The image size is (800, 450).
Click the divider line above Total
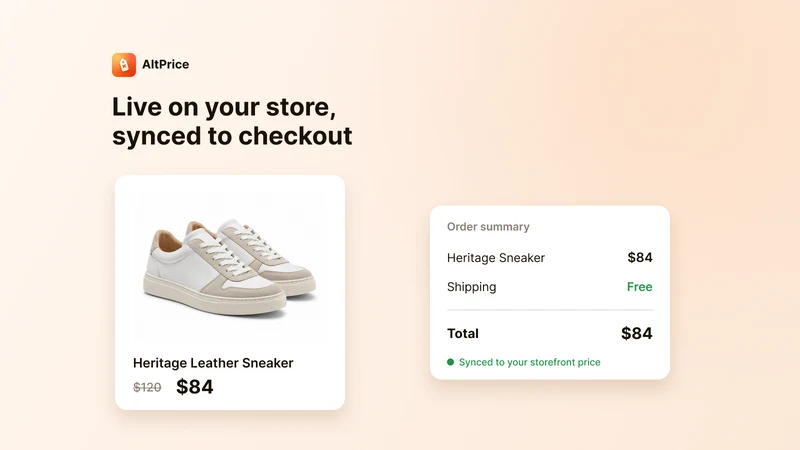[x=550, y=310]
